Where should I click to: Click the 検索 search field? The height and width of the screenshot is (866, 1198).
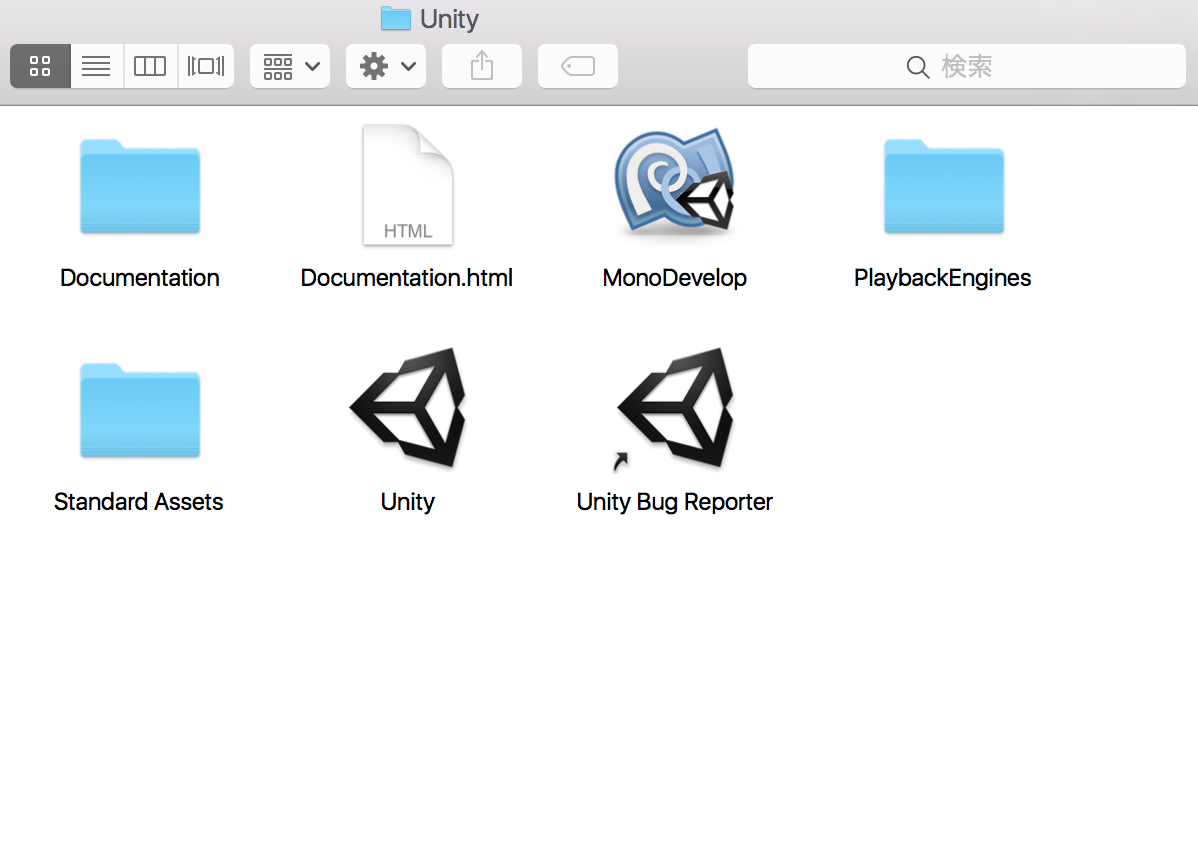(x=966, y=66)
